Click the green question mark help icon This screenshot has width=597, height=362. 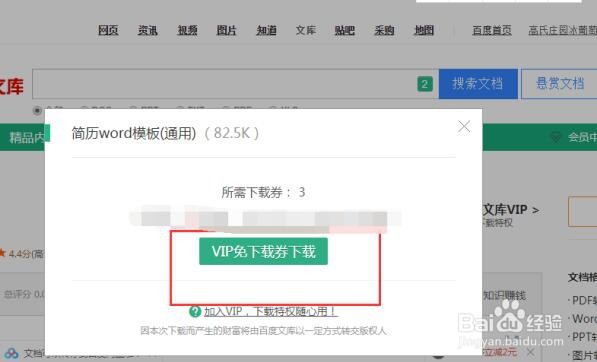click(x=195, y=311)
